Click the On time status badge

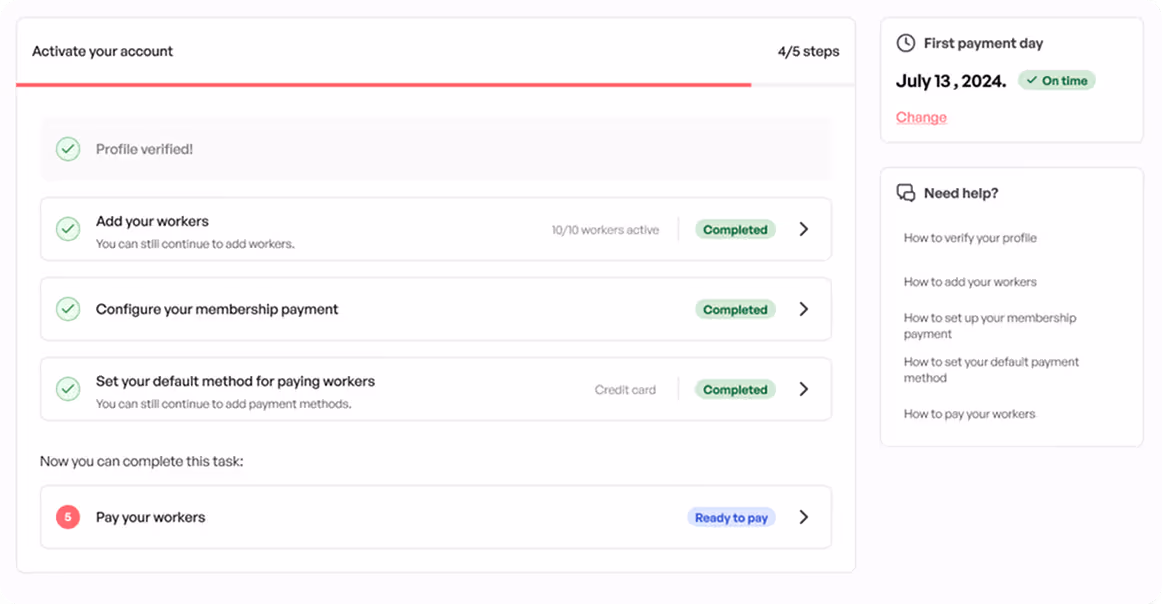tap(1057, 80)
